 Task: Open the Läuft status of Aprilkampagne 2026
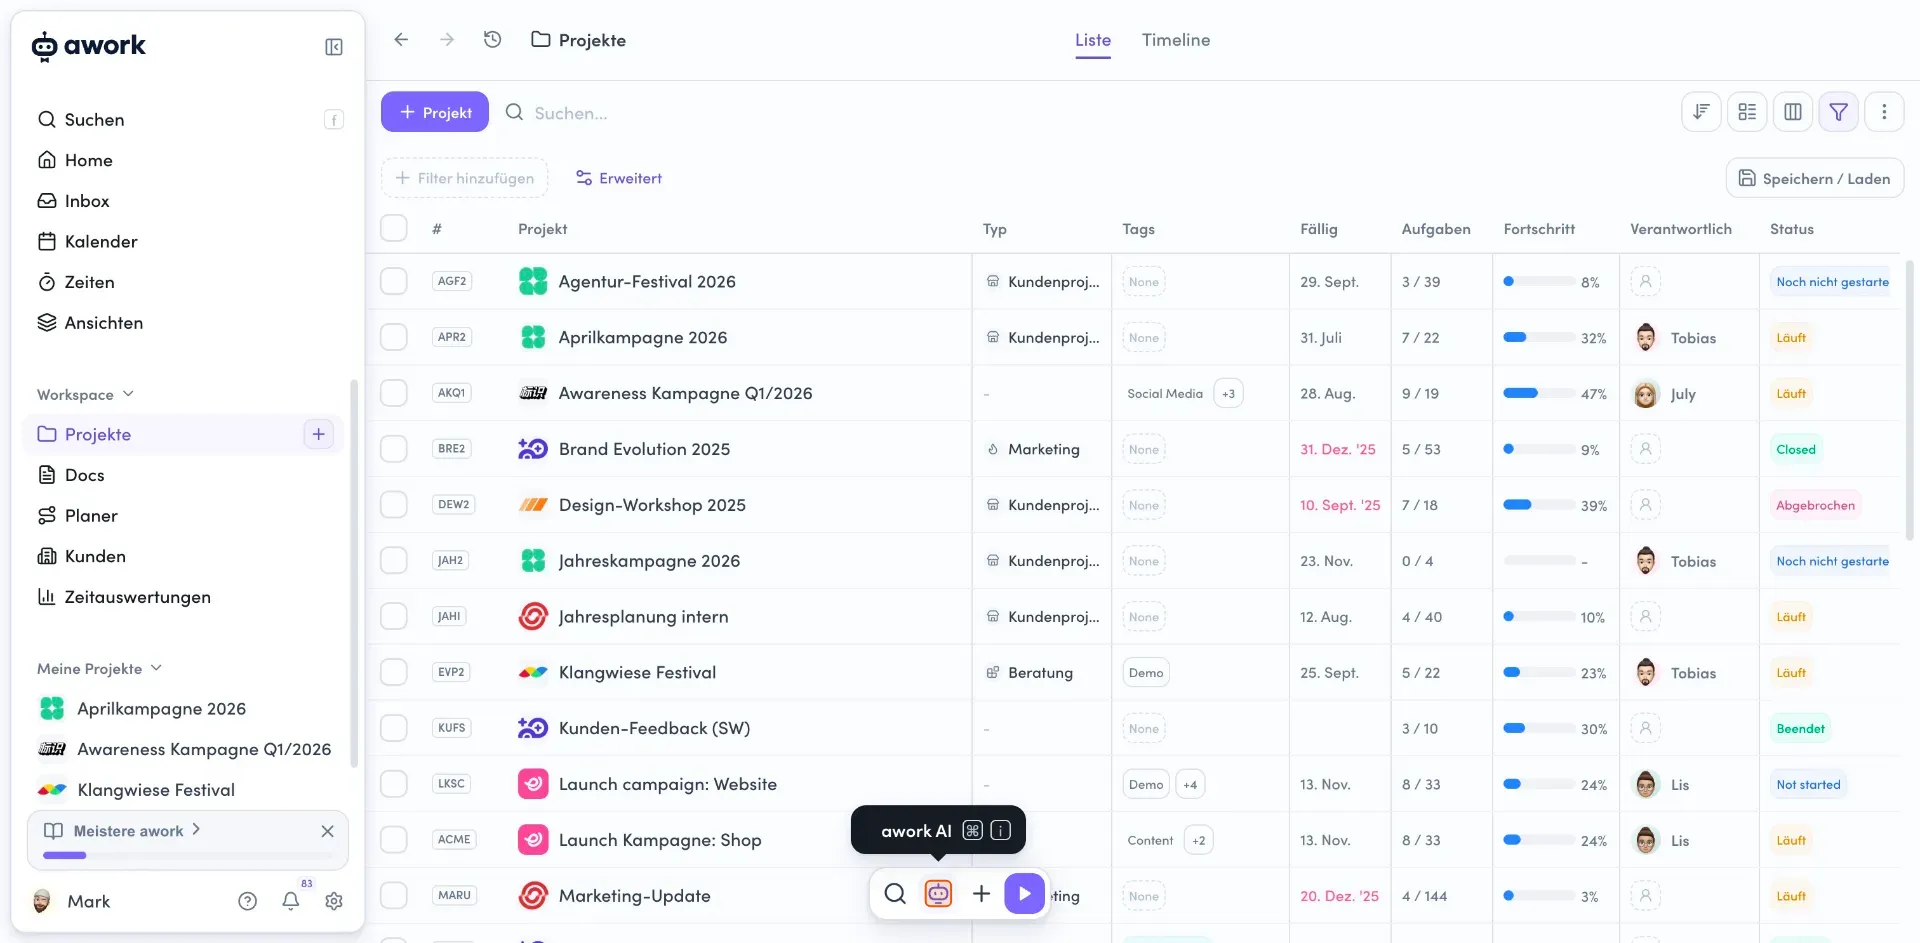(1791, 337)
